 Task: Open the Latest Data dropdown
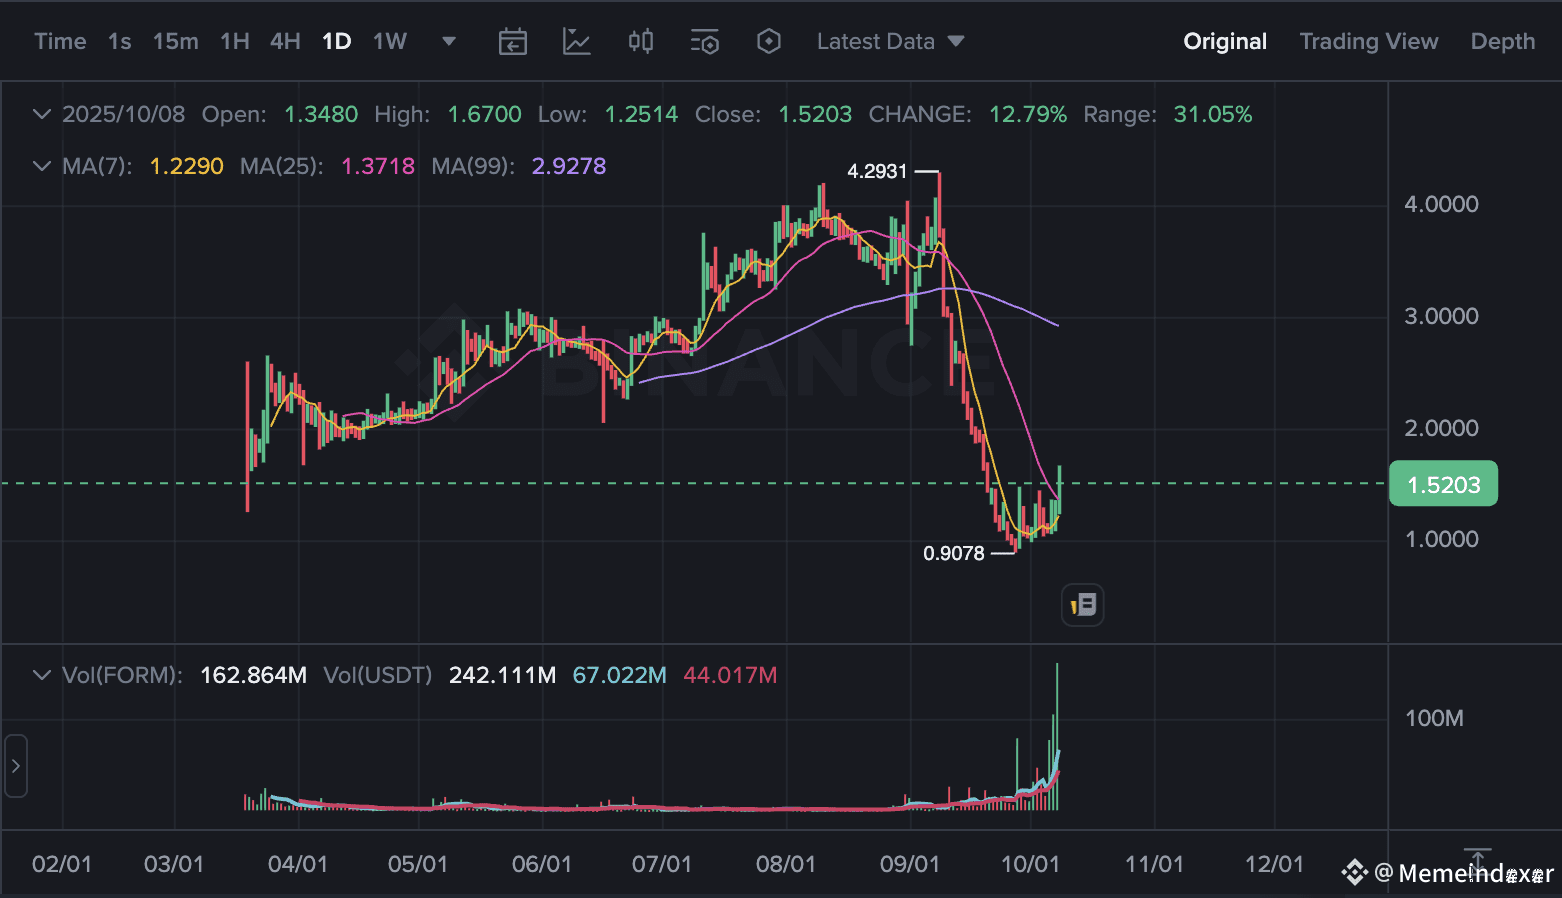pyautogui.click(x=891, y=41)
